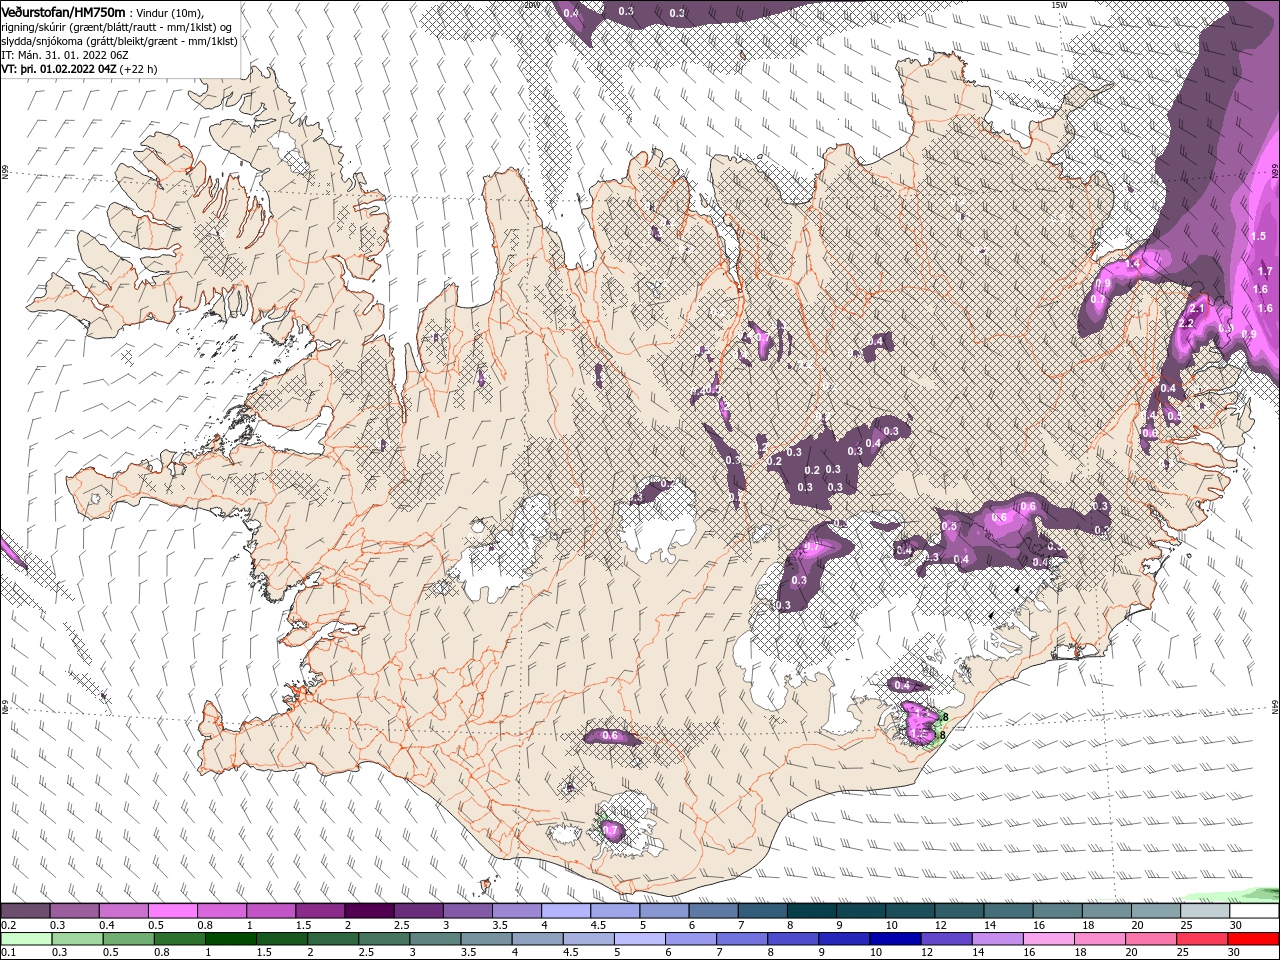Click the 'Vindur (10m),' text in the header
This screenshot has width=1280, height=960.
(168, 12)
